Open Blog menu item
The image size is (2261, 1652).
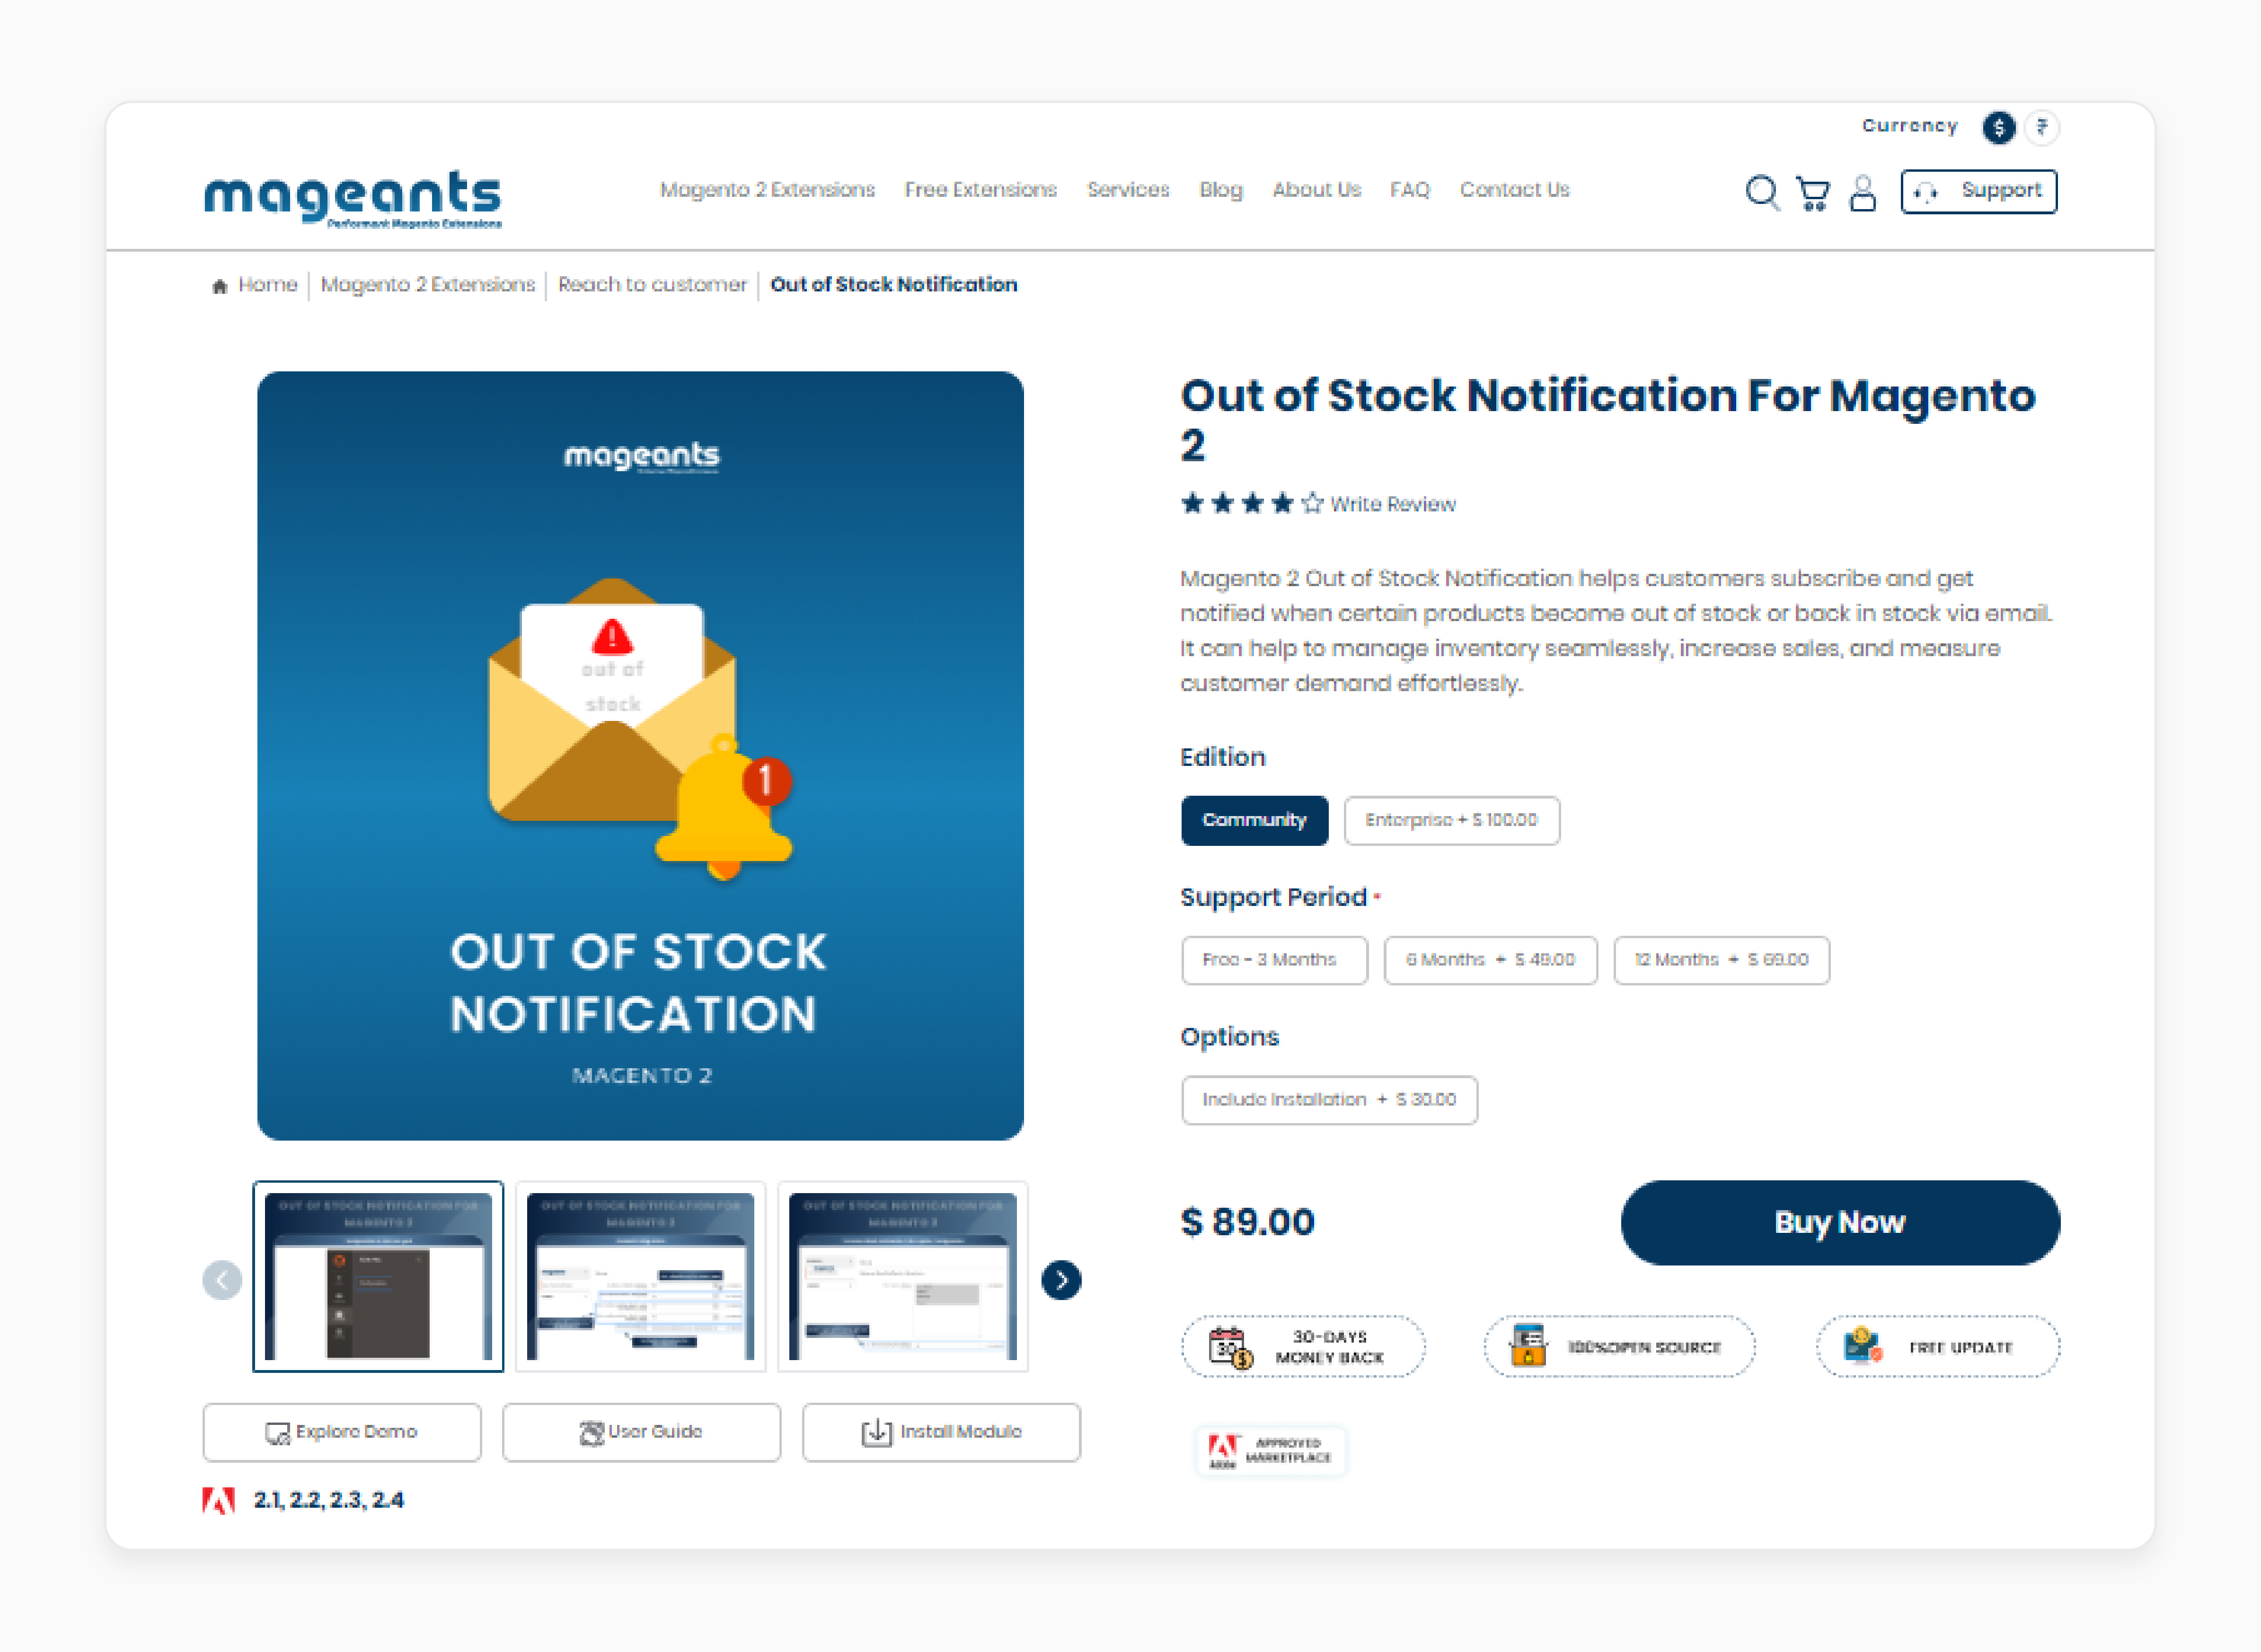click(1221, 190)
